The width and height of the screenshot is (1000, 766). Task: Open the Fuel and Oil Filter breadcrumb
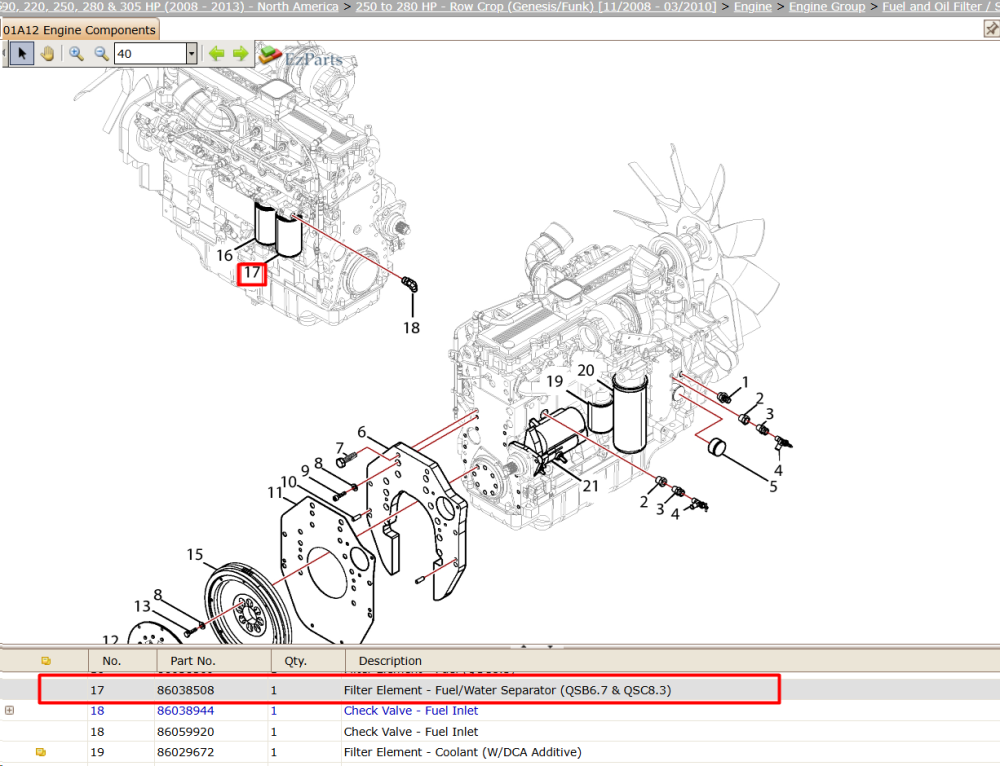coord(941,6)
